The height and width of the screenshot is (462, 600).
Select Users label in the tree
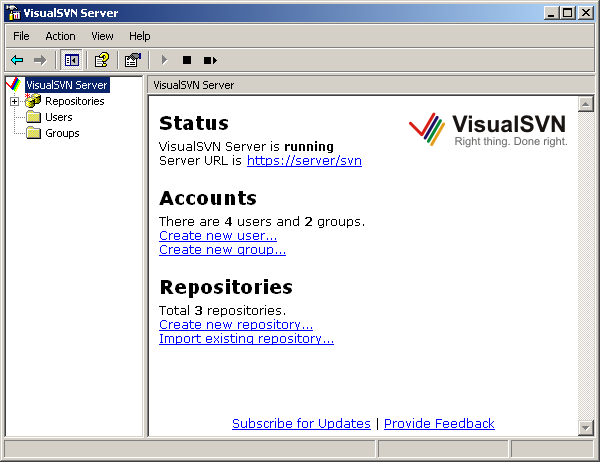tap(59, 117)
